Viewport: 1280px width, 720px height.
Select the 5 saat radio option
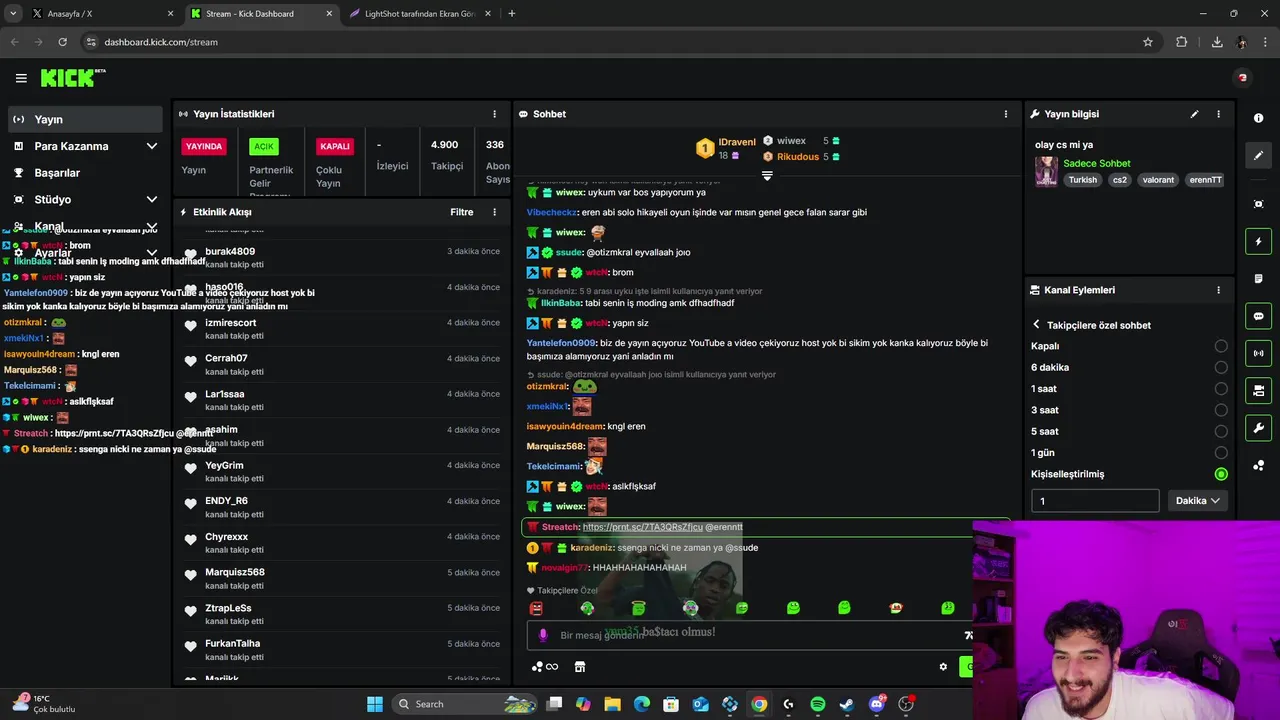[1221, 431]
